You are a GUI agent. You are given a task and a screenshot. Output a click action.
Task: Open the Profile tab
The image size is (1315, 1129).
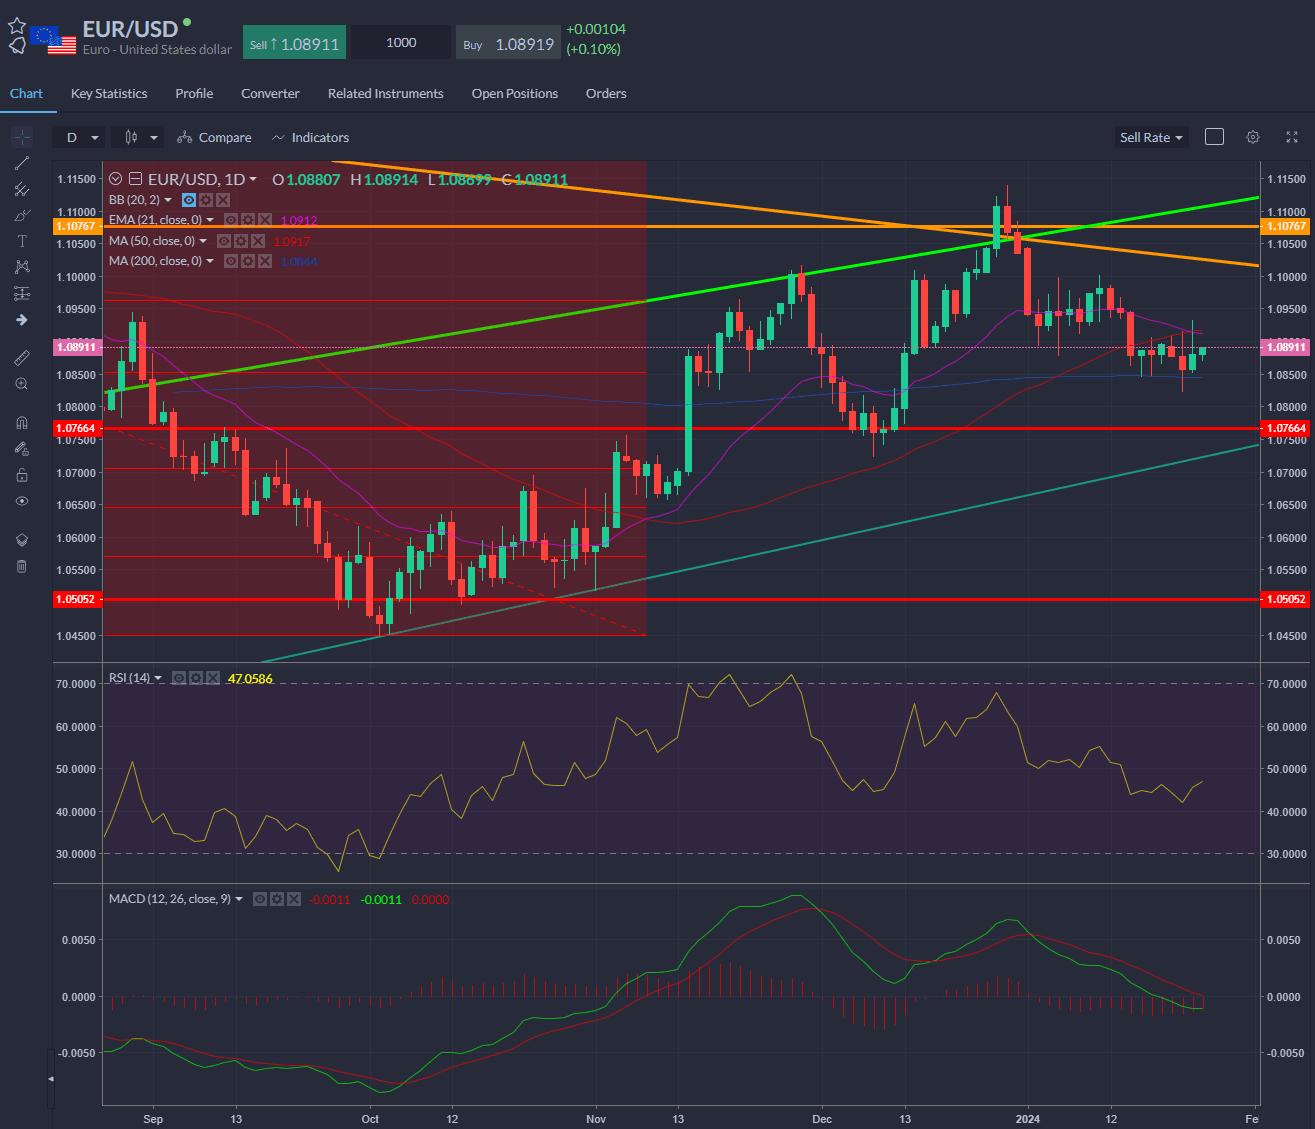[194, 93]
